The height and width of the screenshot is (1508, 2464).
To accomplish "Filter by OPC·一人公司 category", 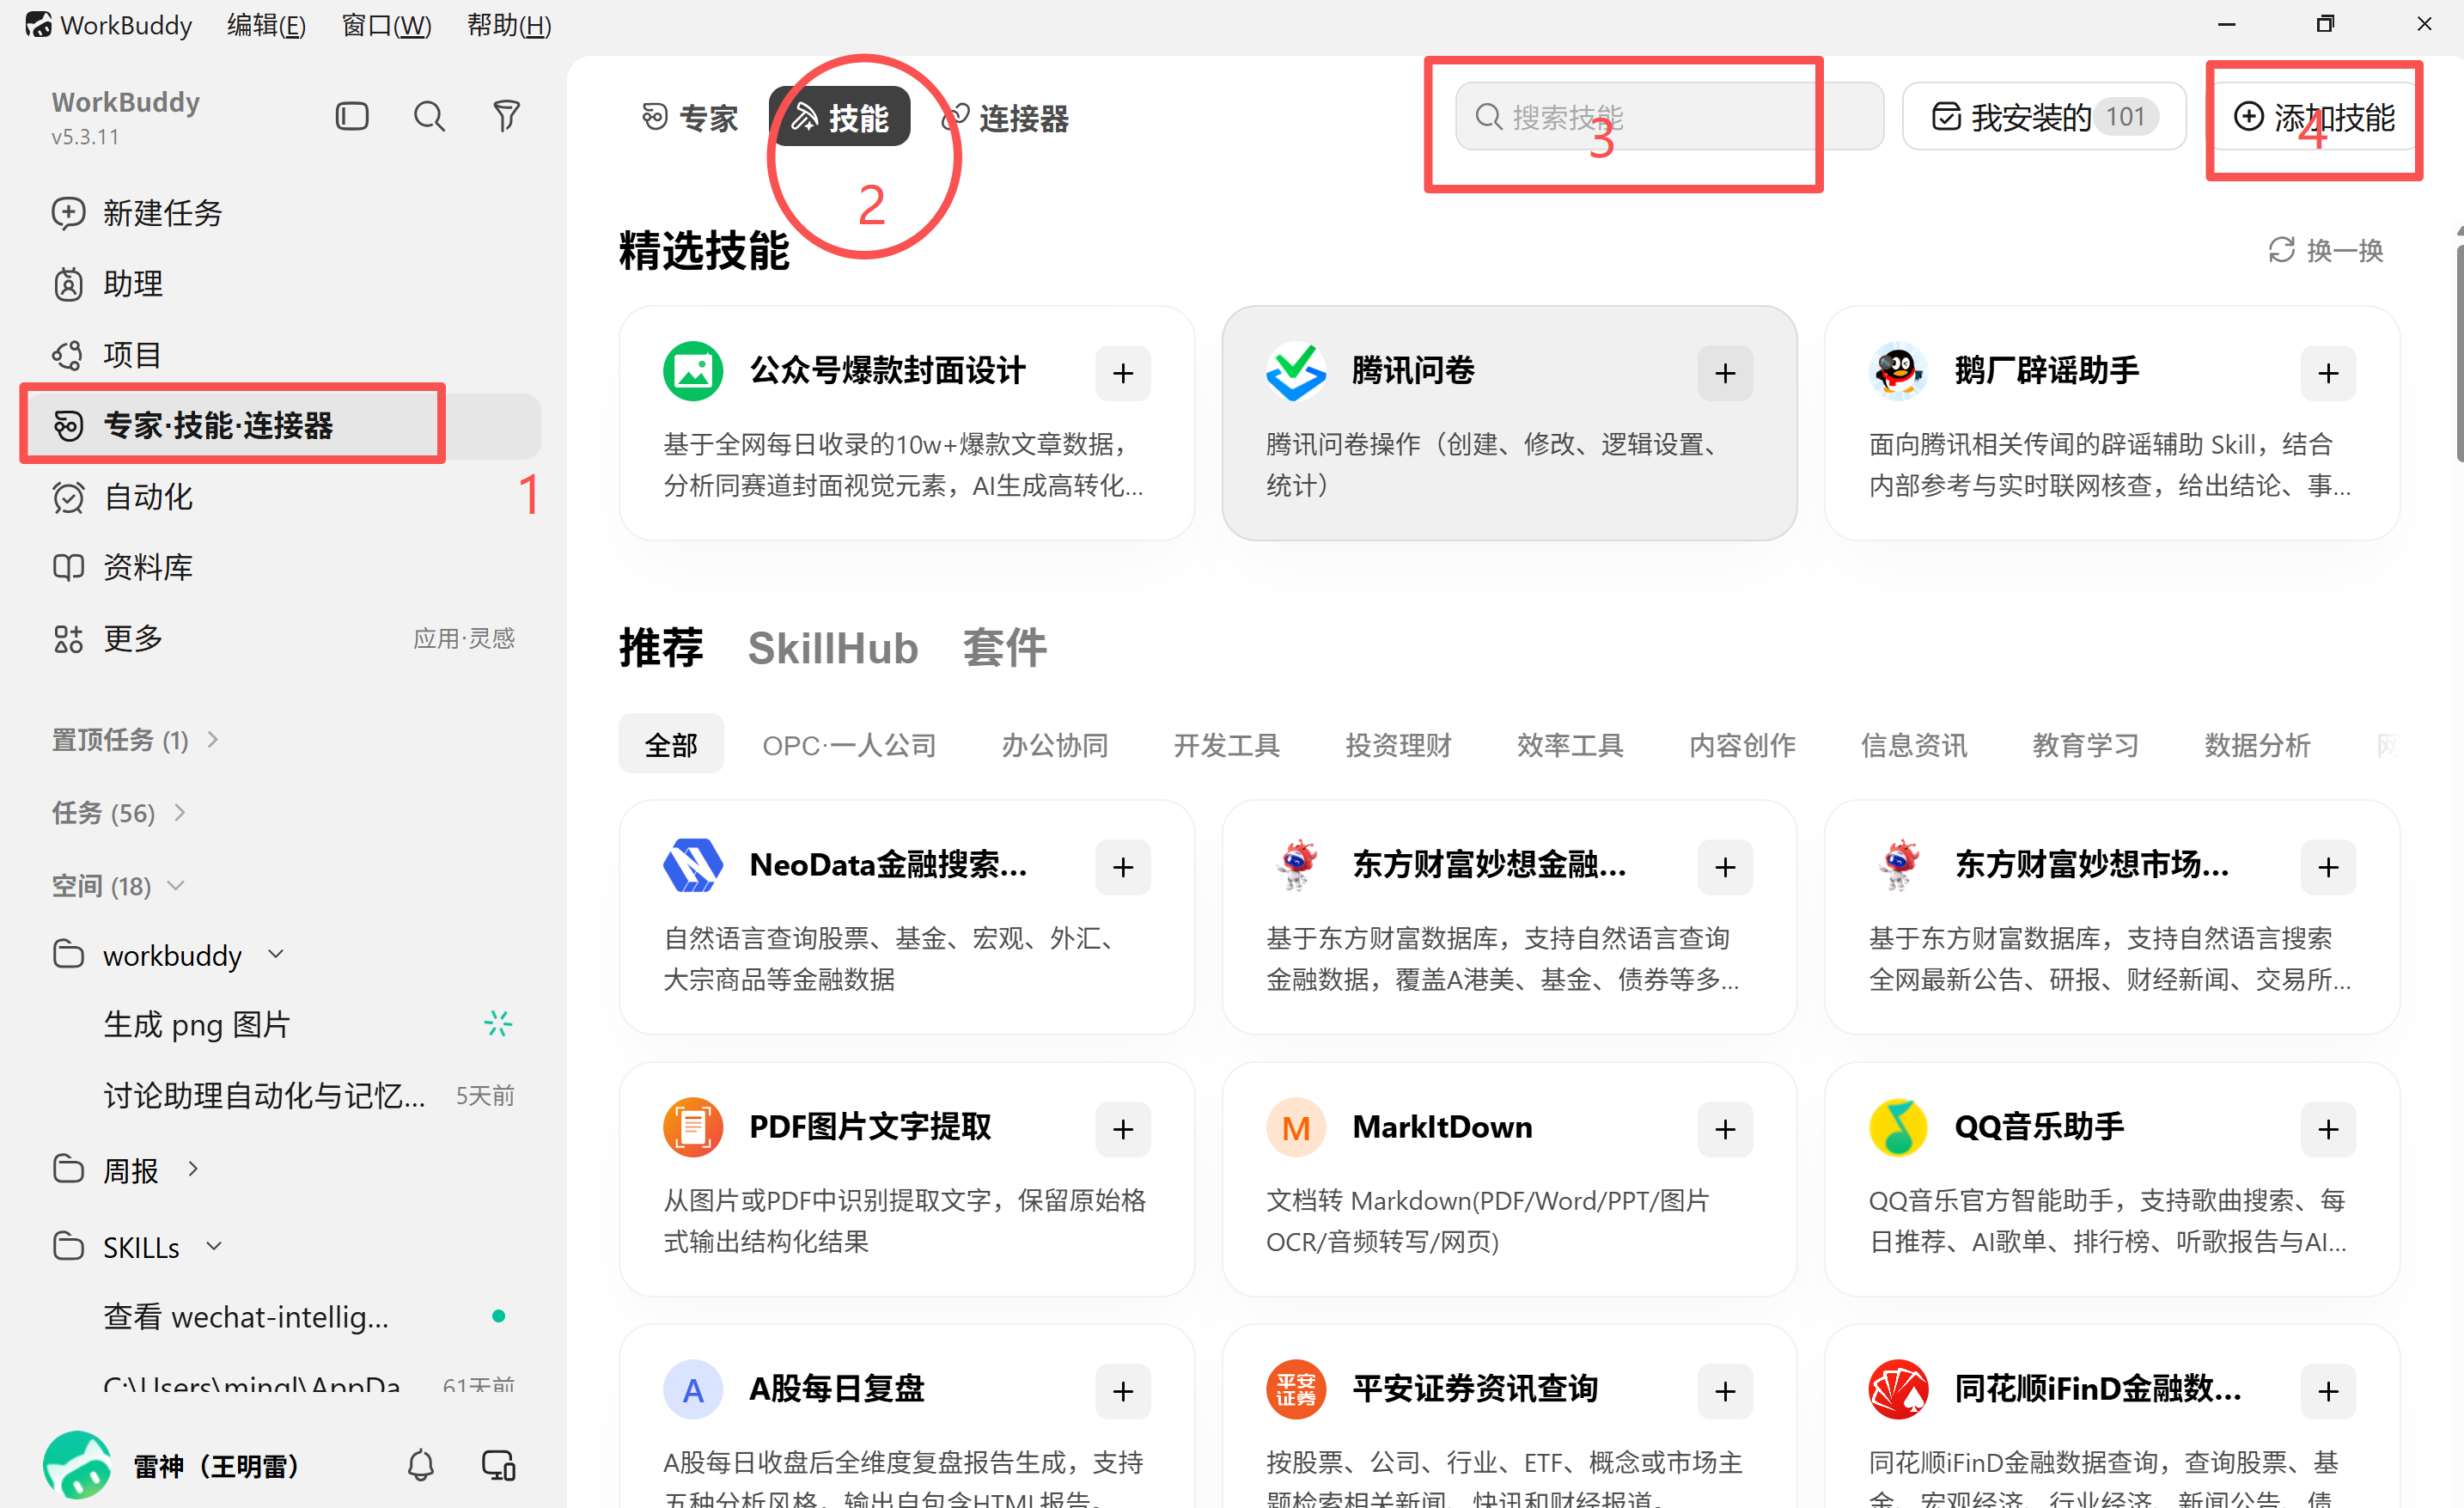I will coord(849,745).
